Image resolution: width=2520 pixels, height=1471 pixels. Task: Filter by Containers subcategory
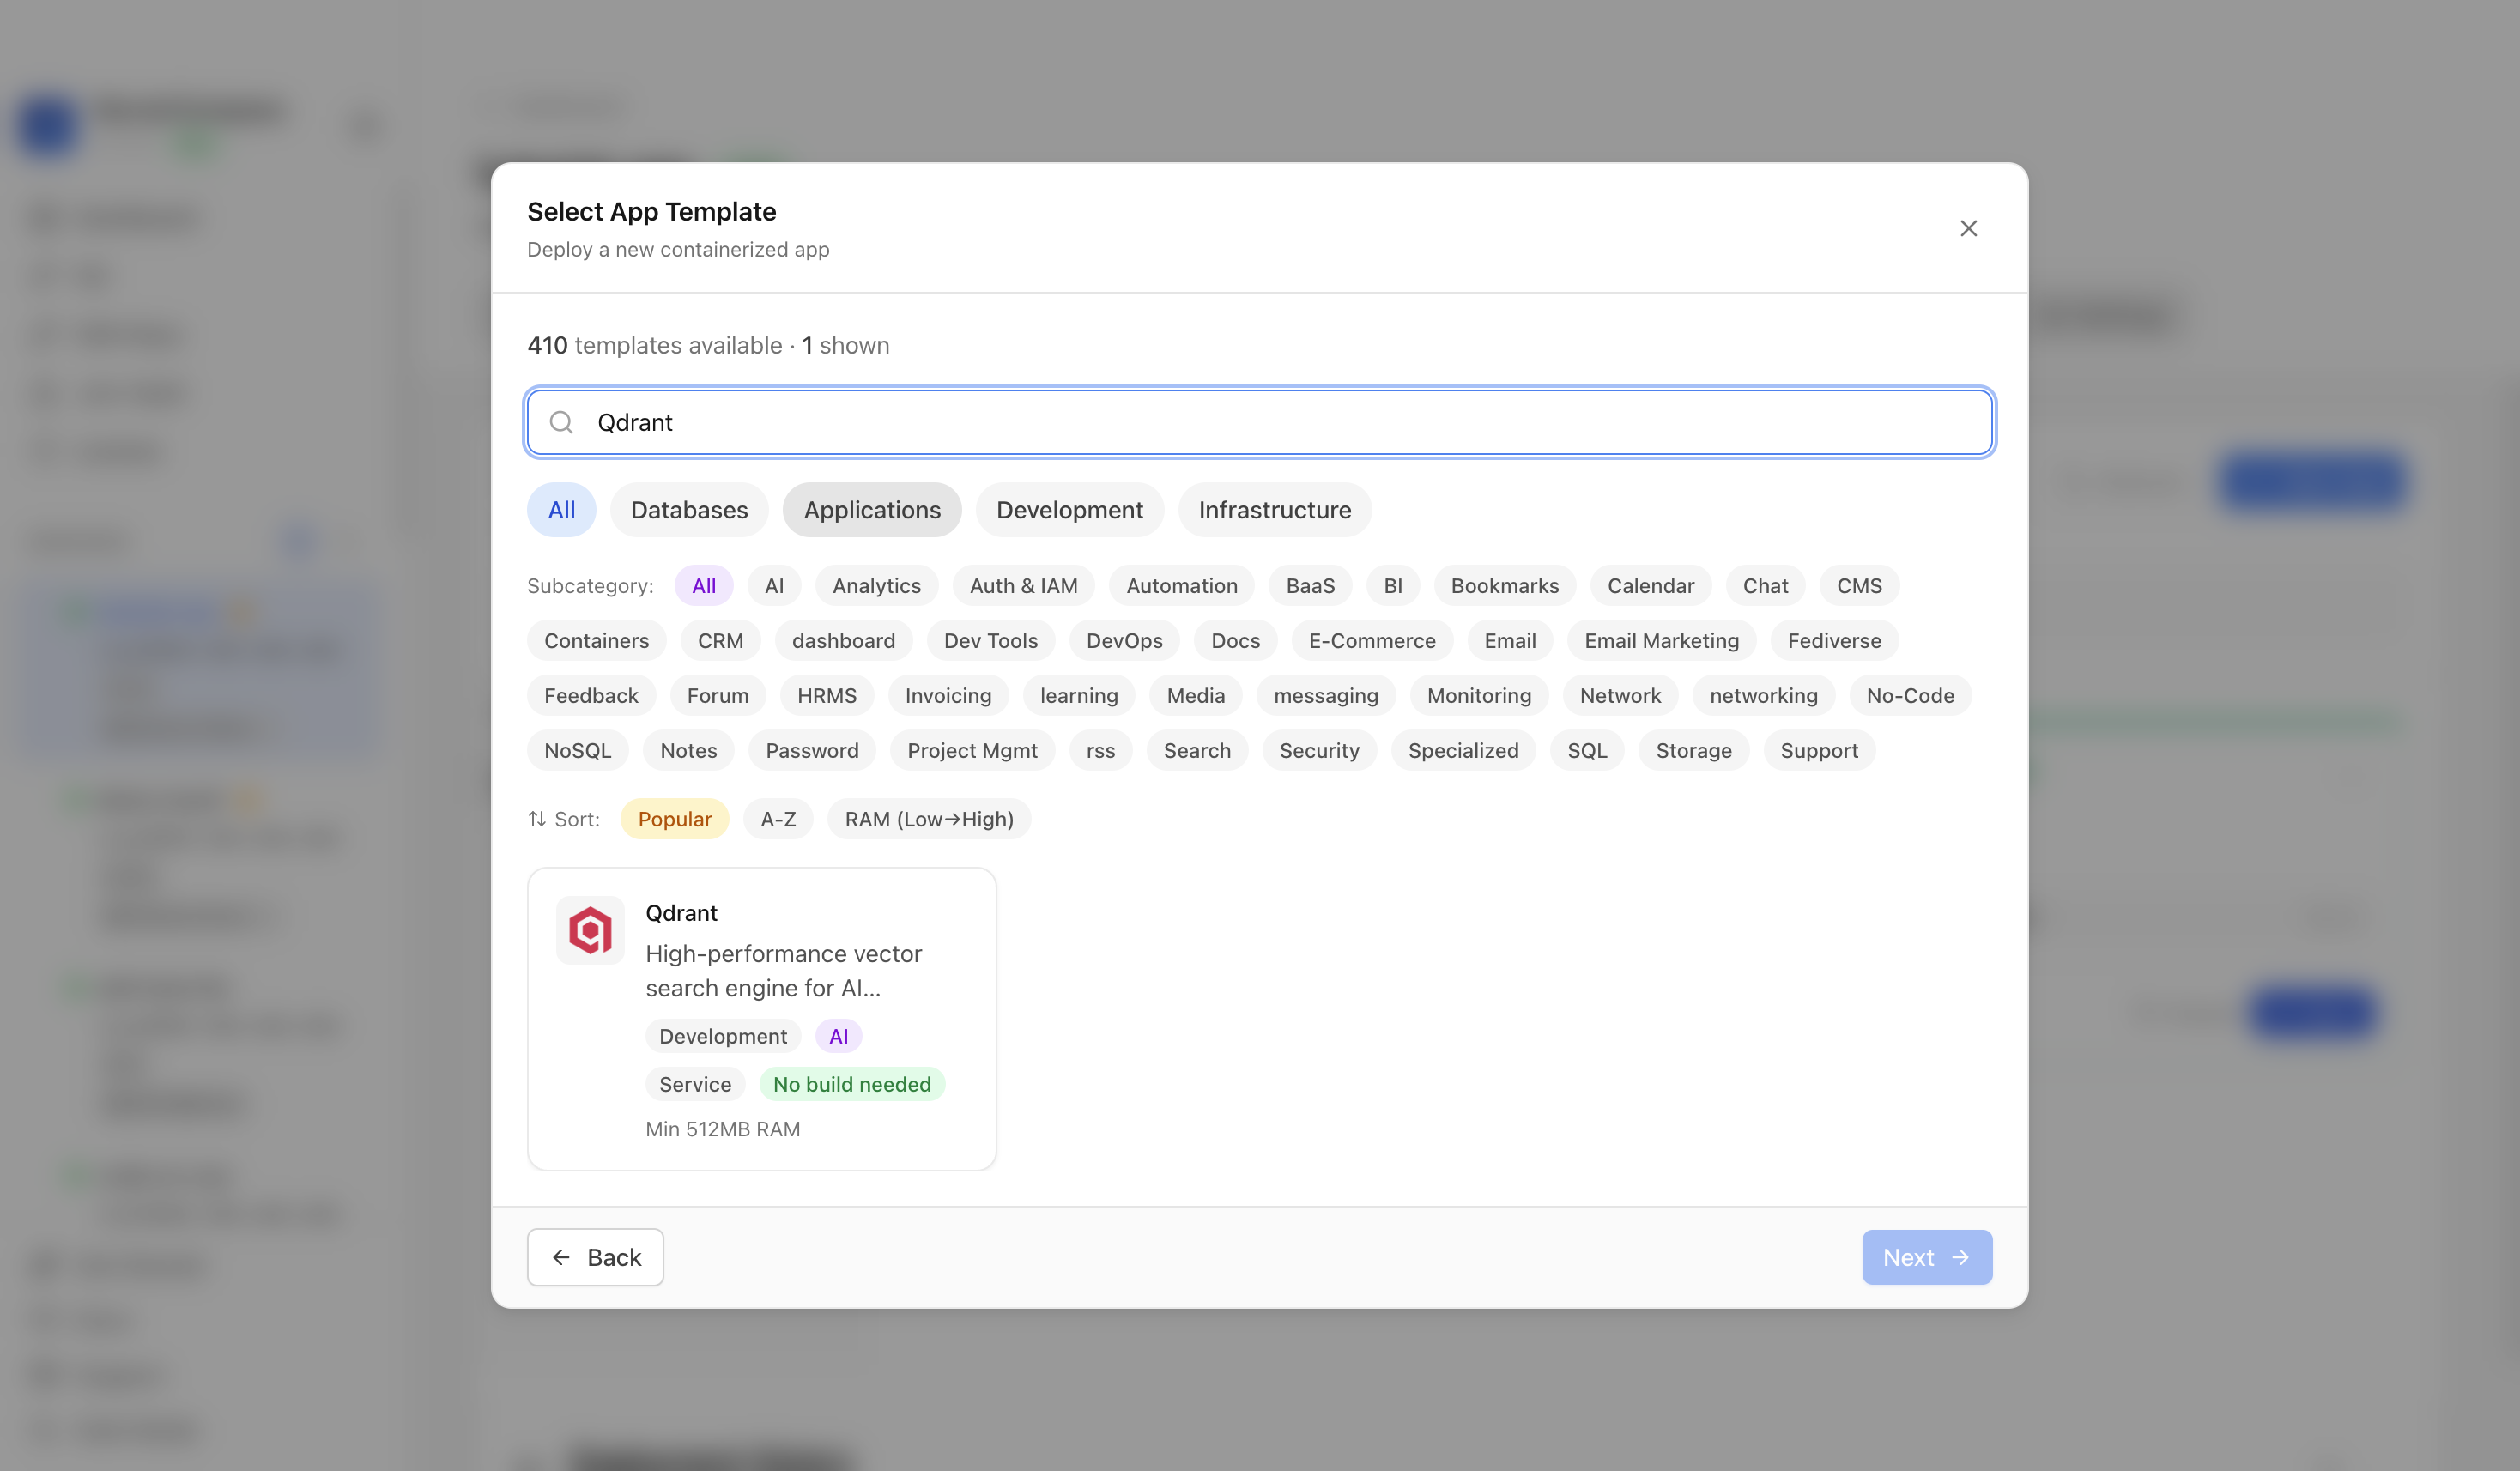pos(596,641)
